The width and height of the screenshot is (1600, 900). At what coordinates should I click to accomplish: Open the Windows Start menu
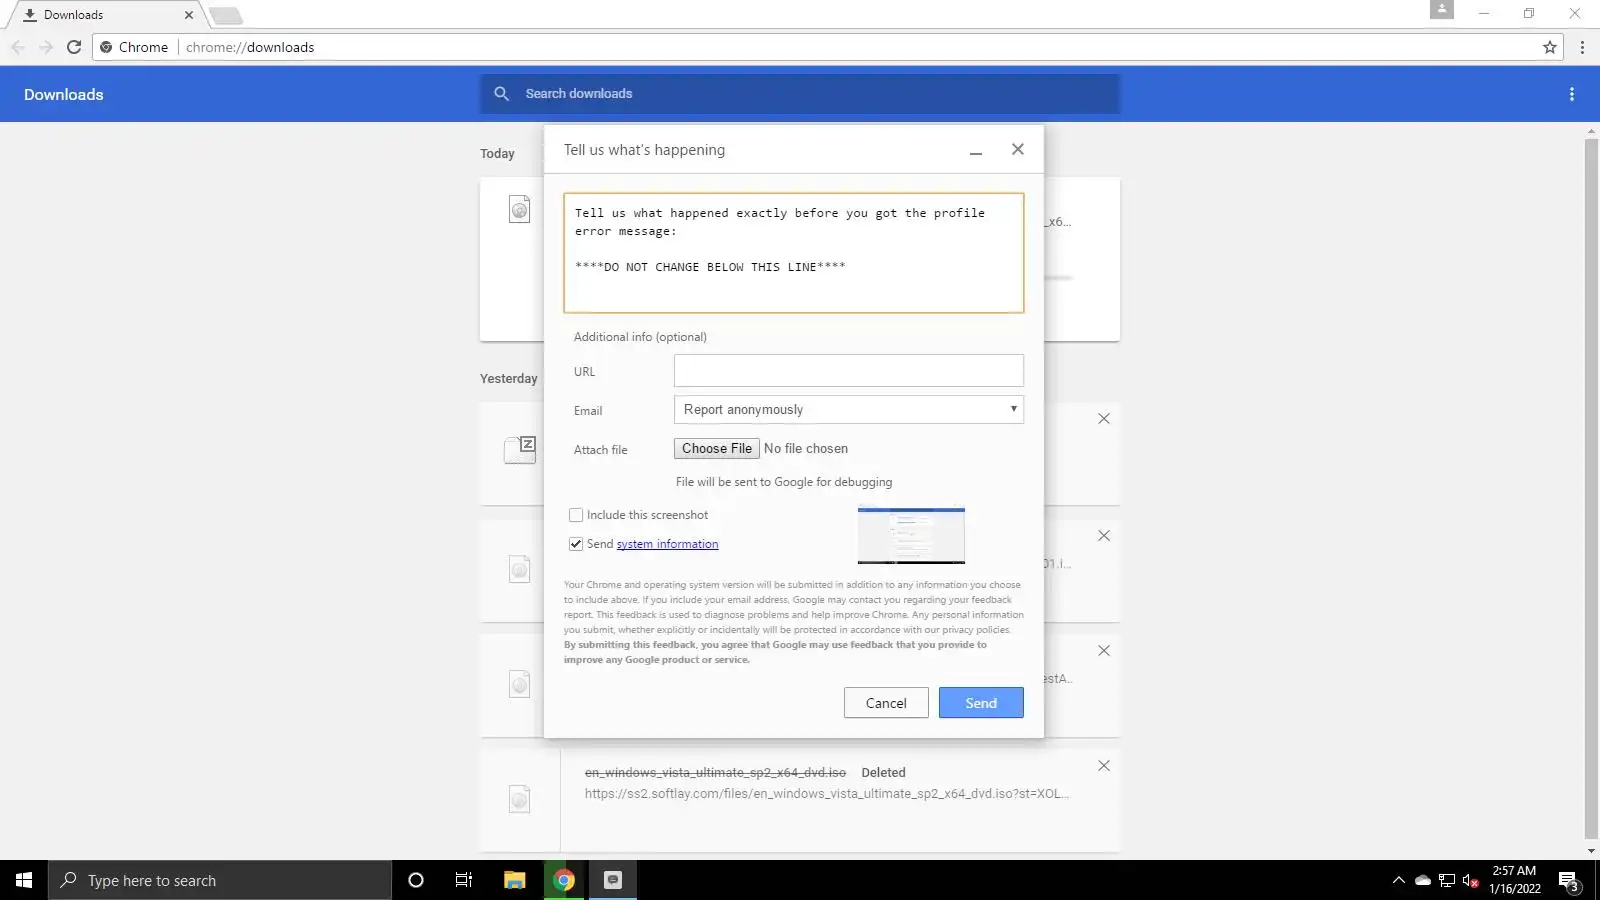(24, 880)
